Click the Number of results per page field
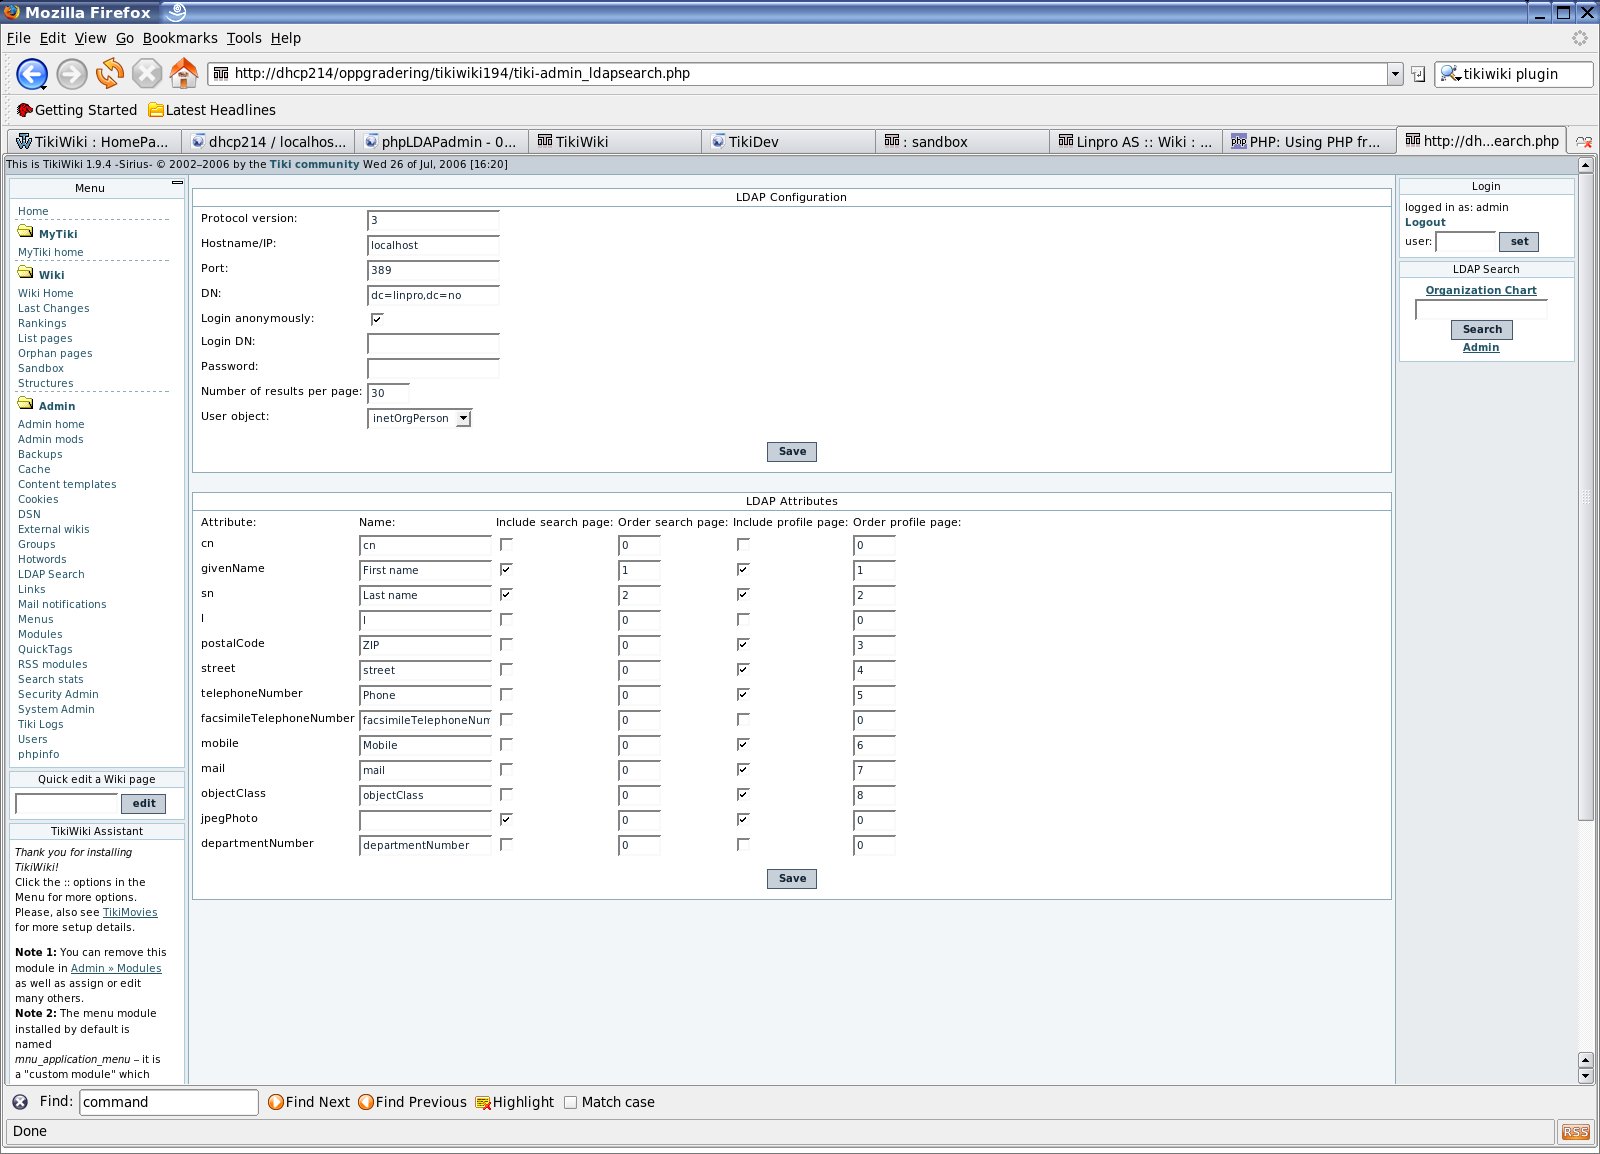 pyautogui.click(x=388, y=393)
